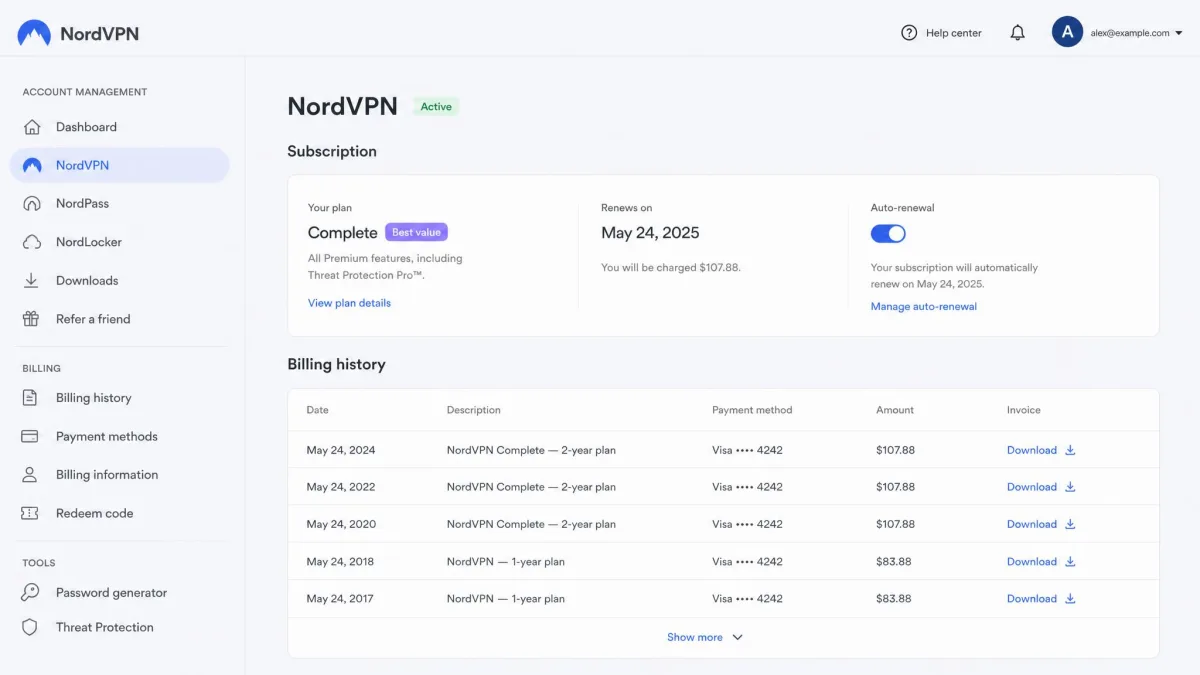This screenshot has height=675, width=1200.
Task: Click the Best value badge
Action: (416, 232)
